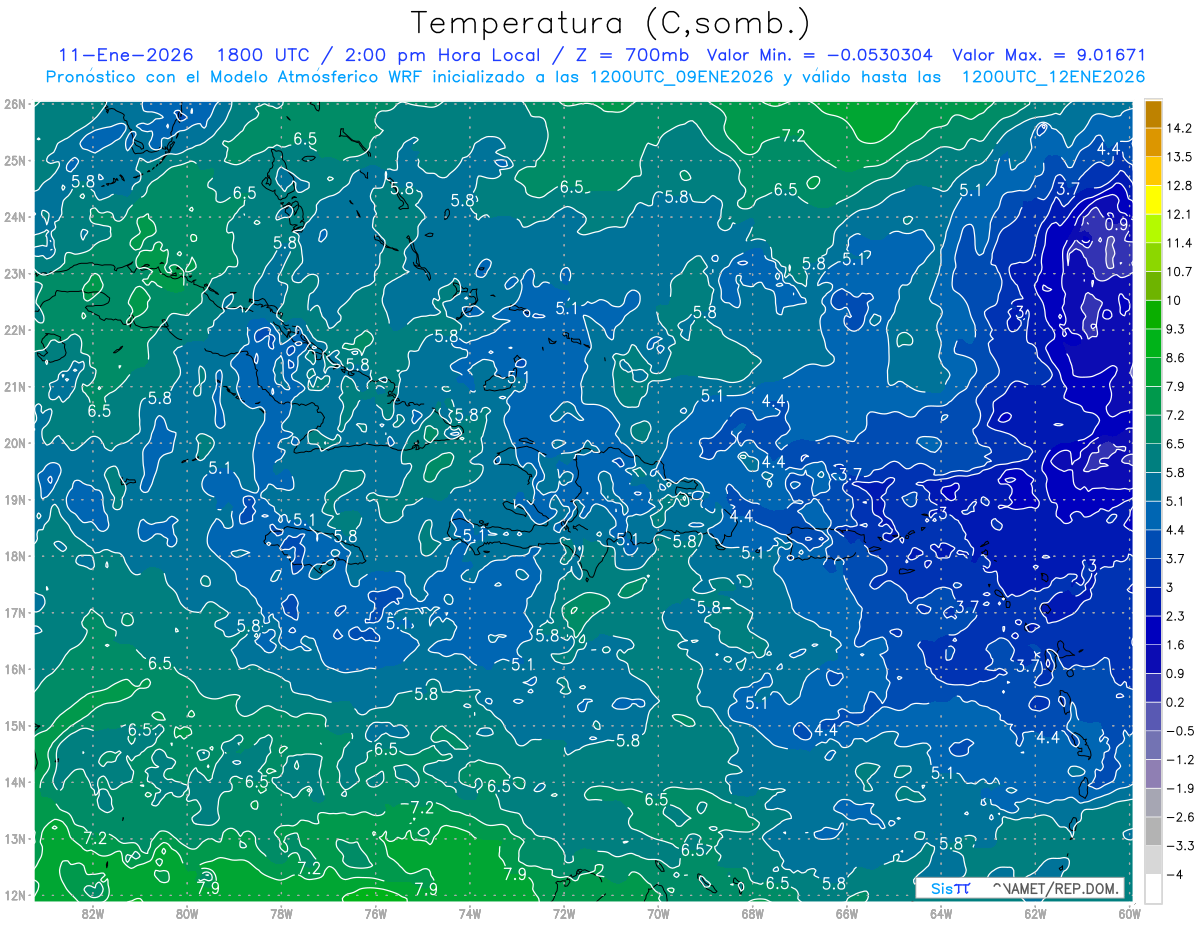Click the "12N" latitude label
Image resolution: width=1200 pixels, height=927 pixels.
pos(14,895)
